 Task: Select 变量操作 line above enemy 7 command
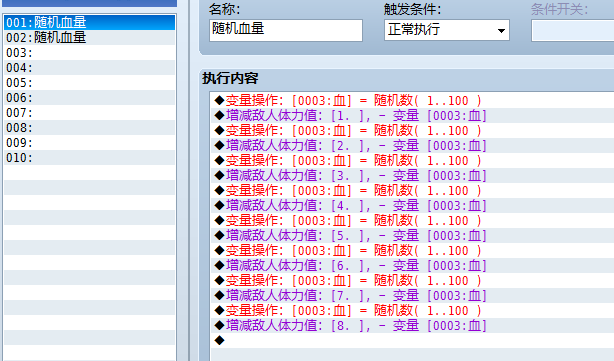[413, 280]
